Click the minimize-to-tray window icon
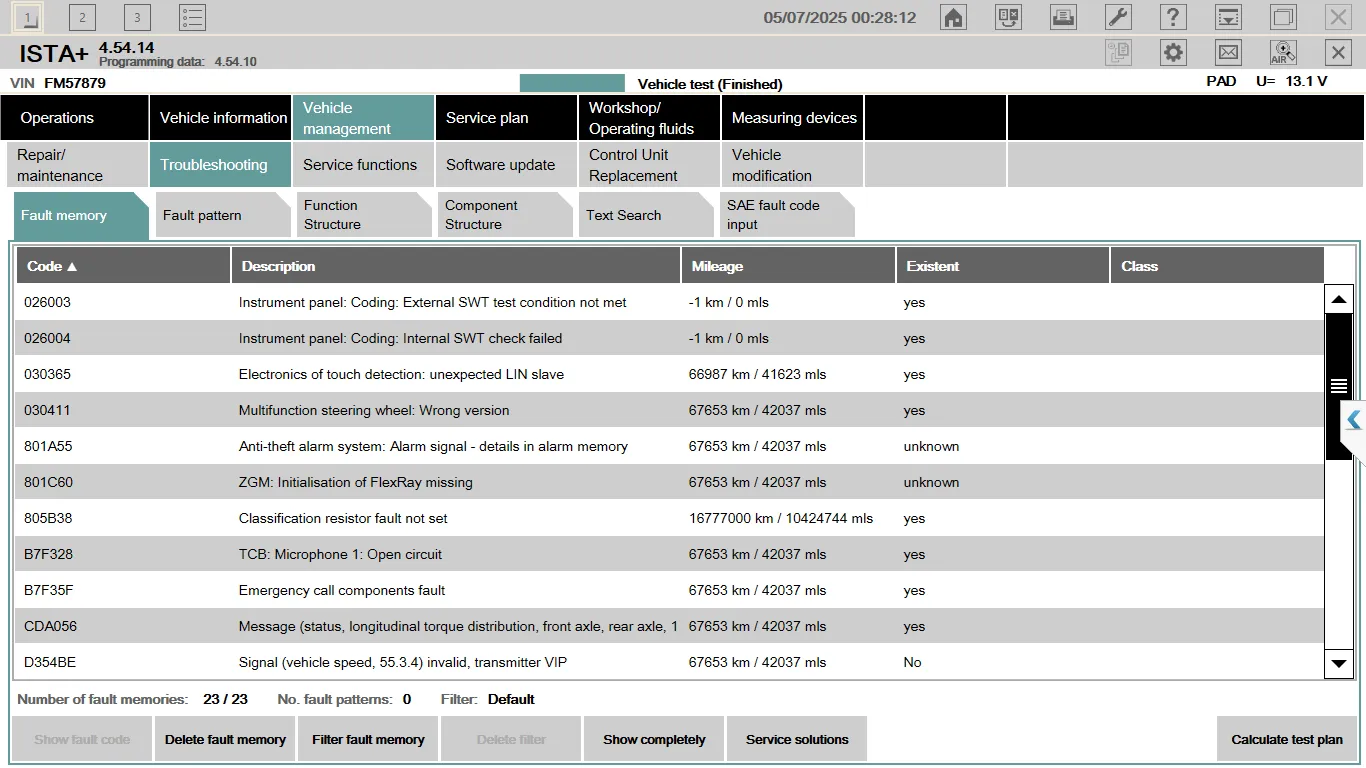This screenshot has height=768, width=1366. point(1228,17)
